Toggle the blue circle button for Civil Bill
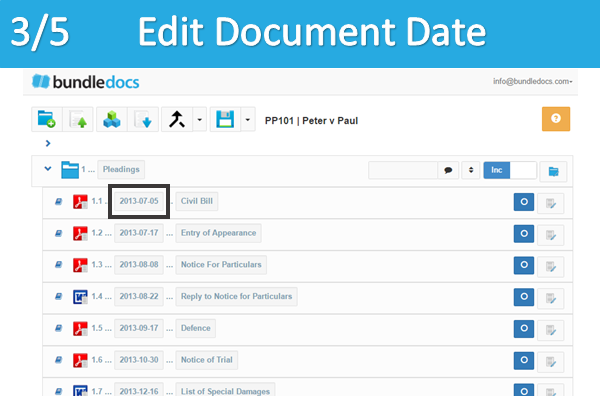The image size is (600, 400). pos(524,202)
